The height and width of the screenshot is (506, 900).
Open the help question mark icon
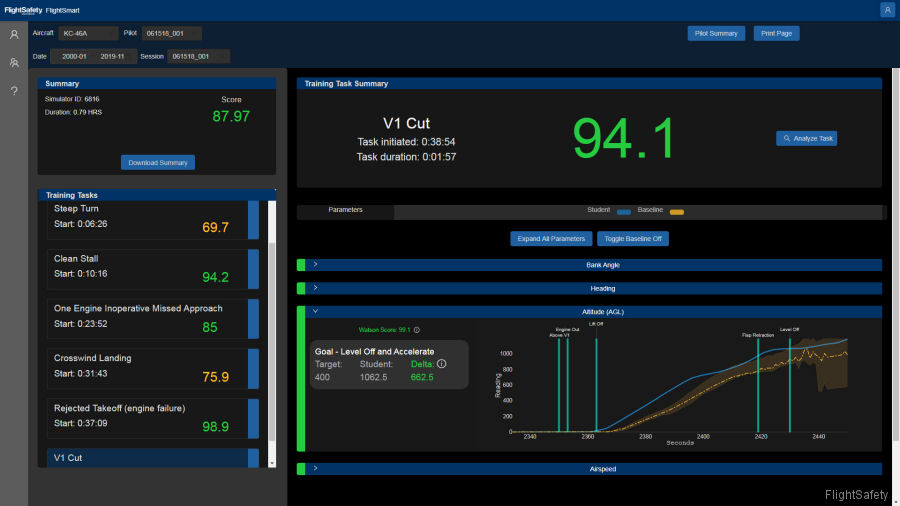(x=14, y=91)
